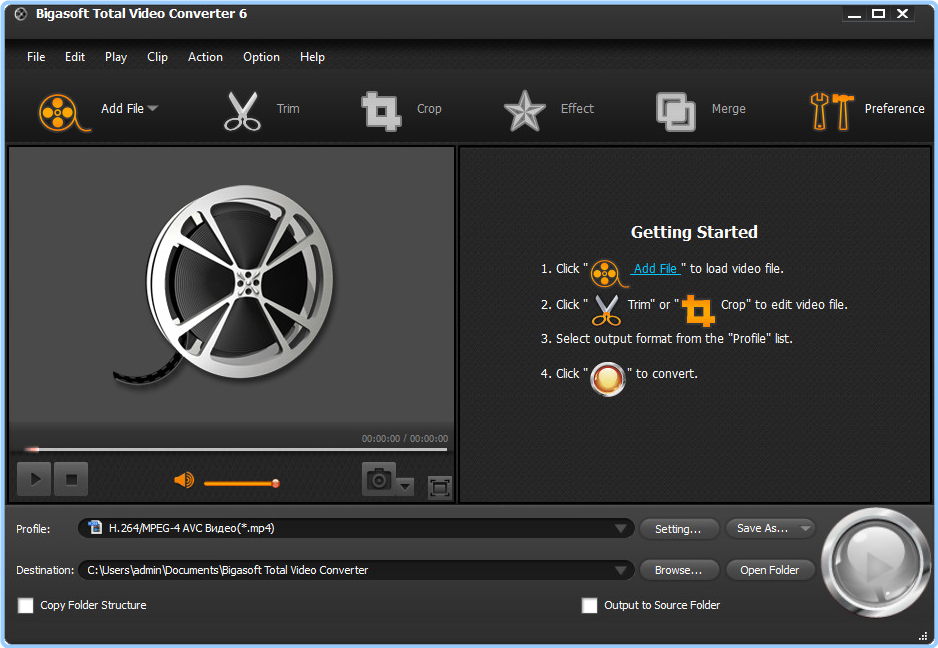The height and width of the screenshot is (648, 938).
Task: Open the Help menu
Action: [312, 57]
